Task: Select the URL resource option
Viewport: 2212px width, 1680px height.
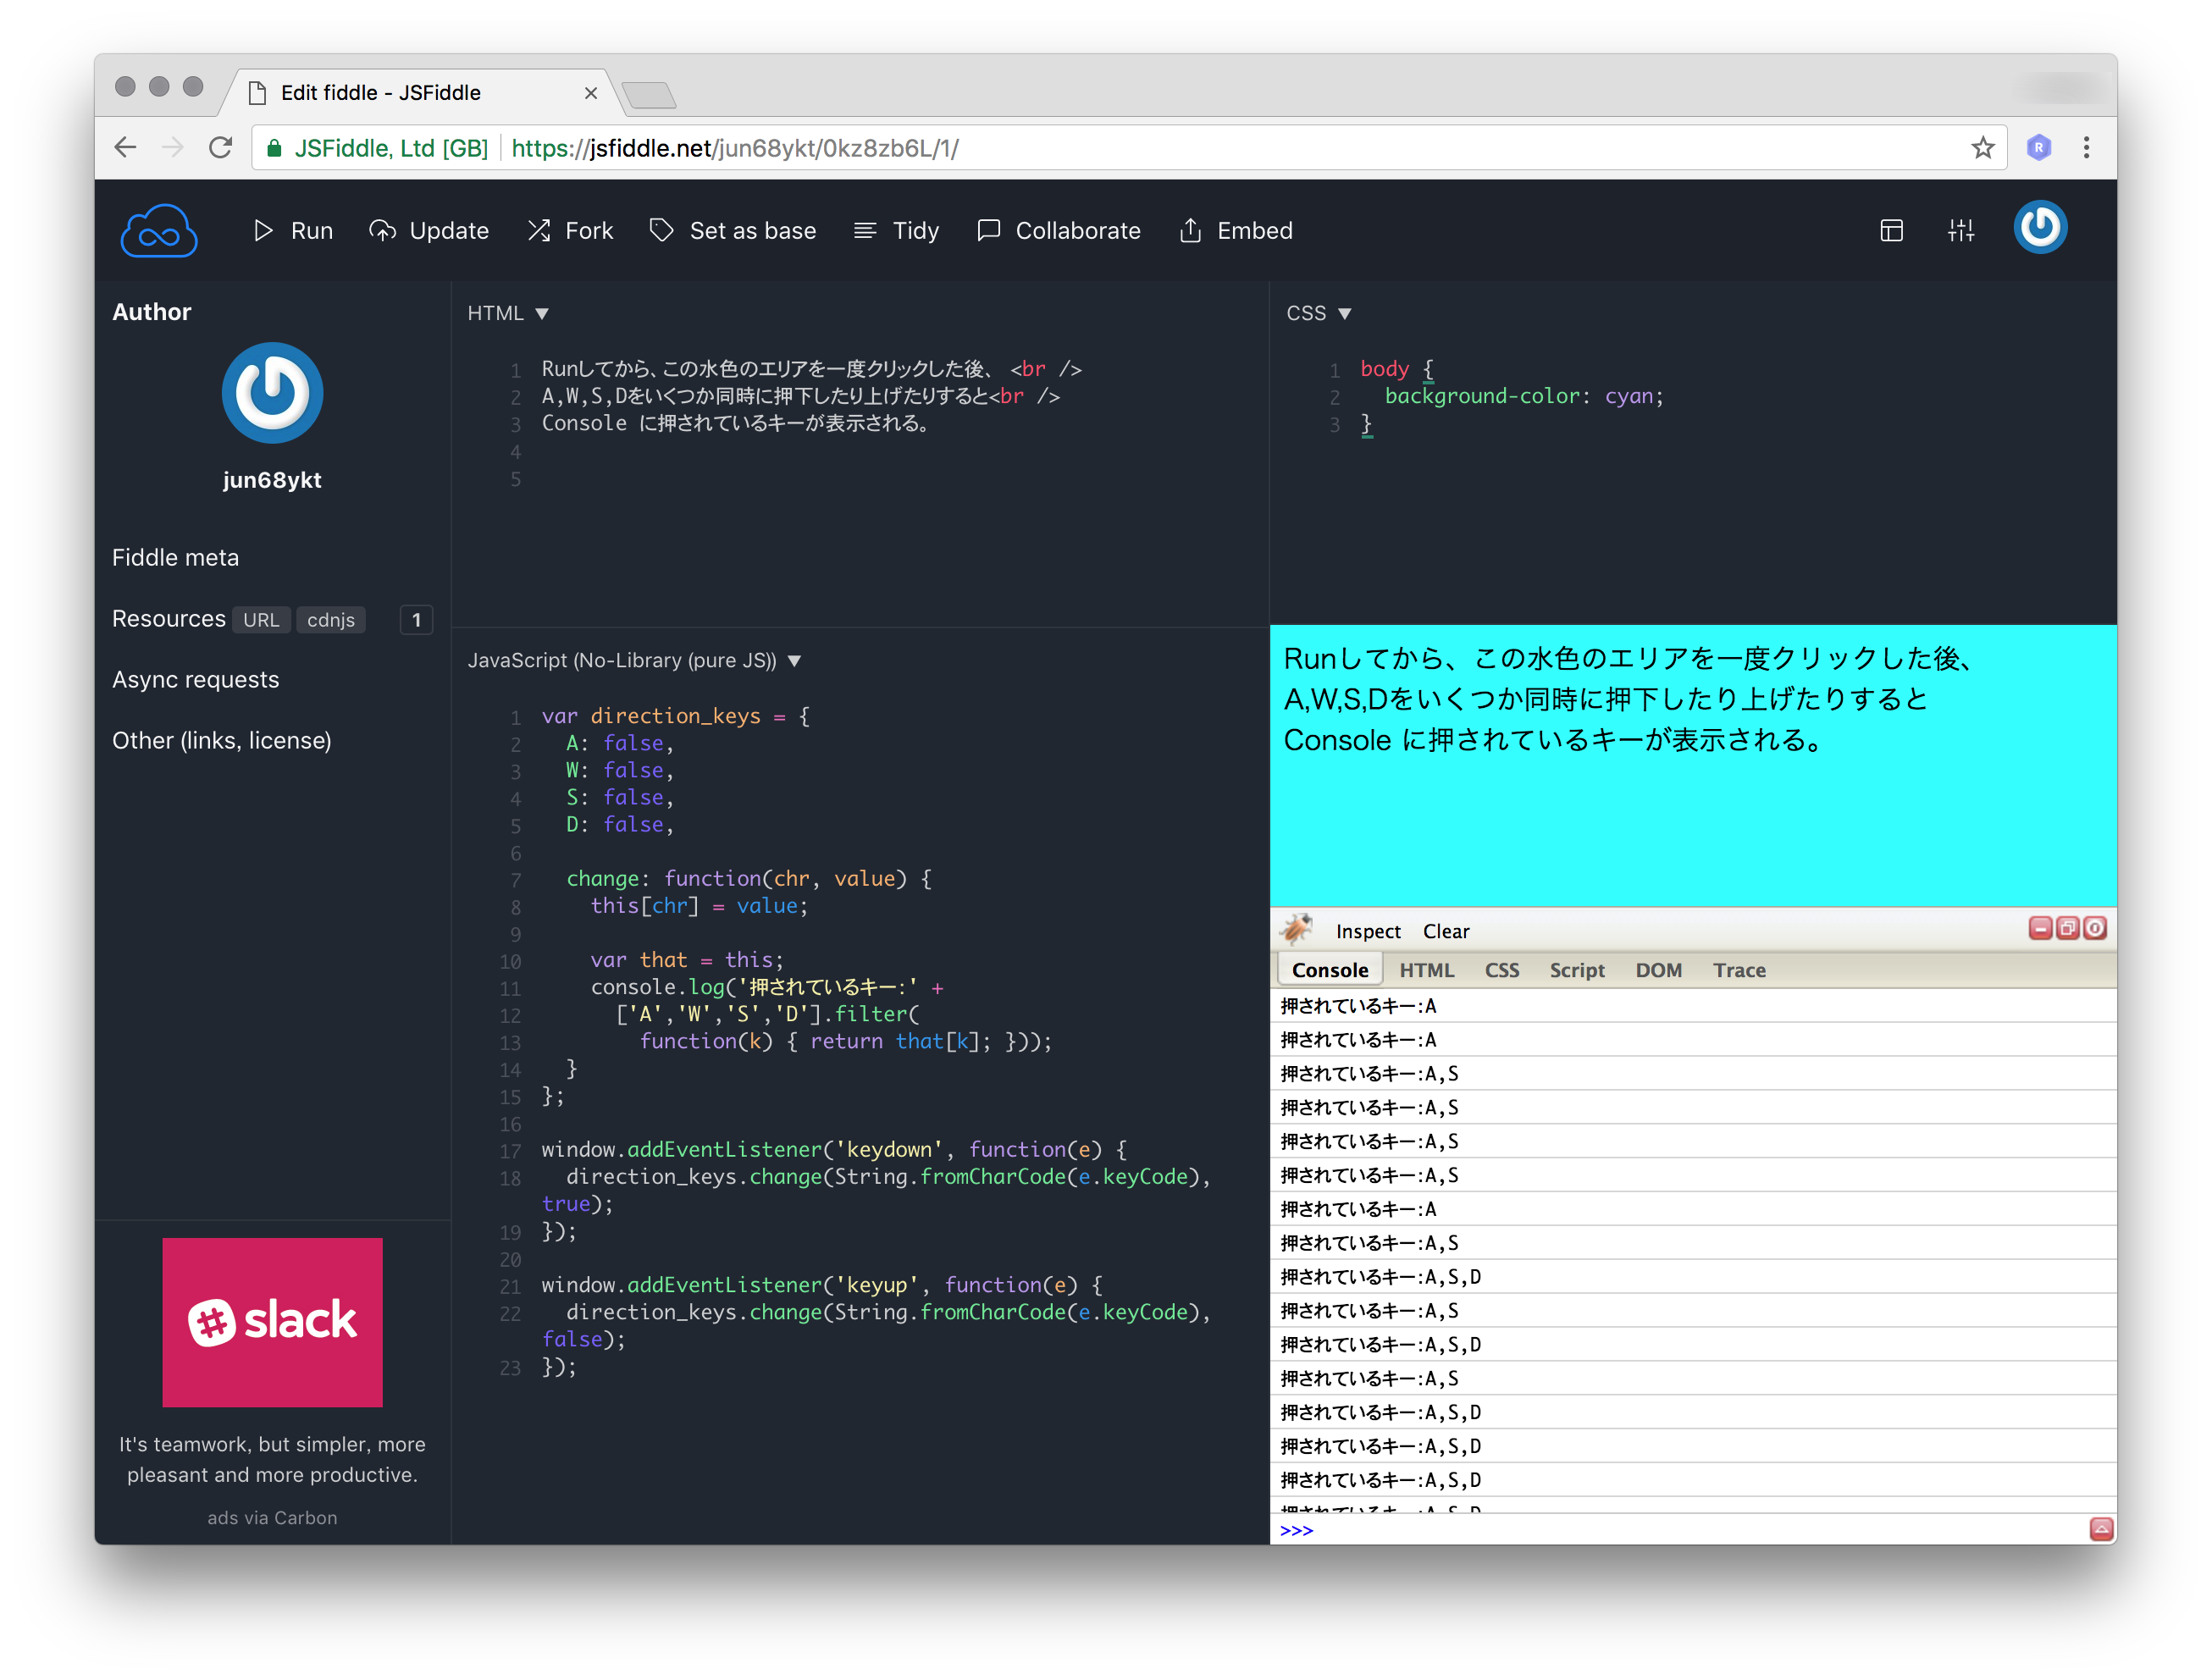Action: 261,620
